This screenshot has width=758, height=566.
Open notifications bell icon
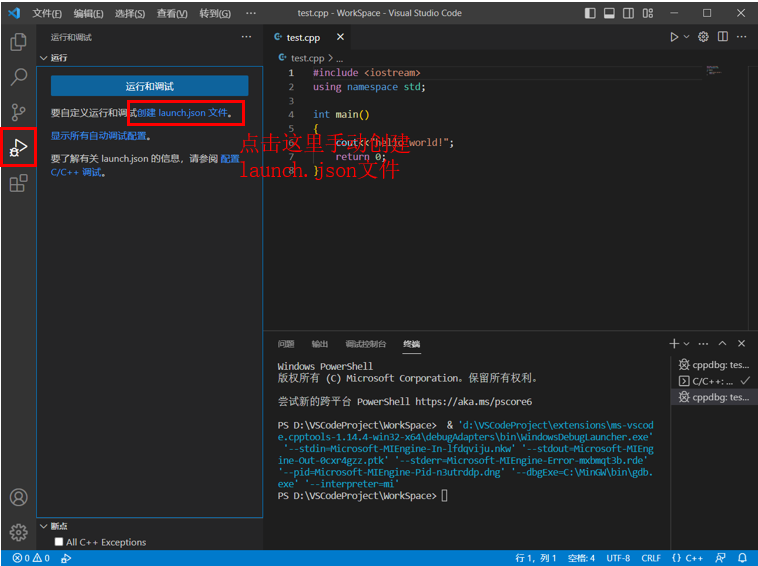(742, 558)
